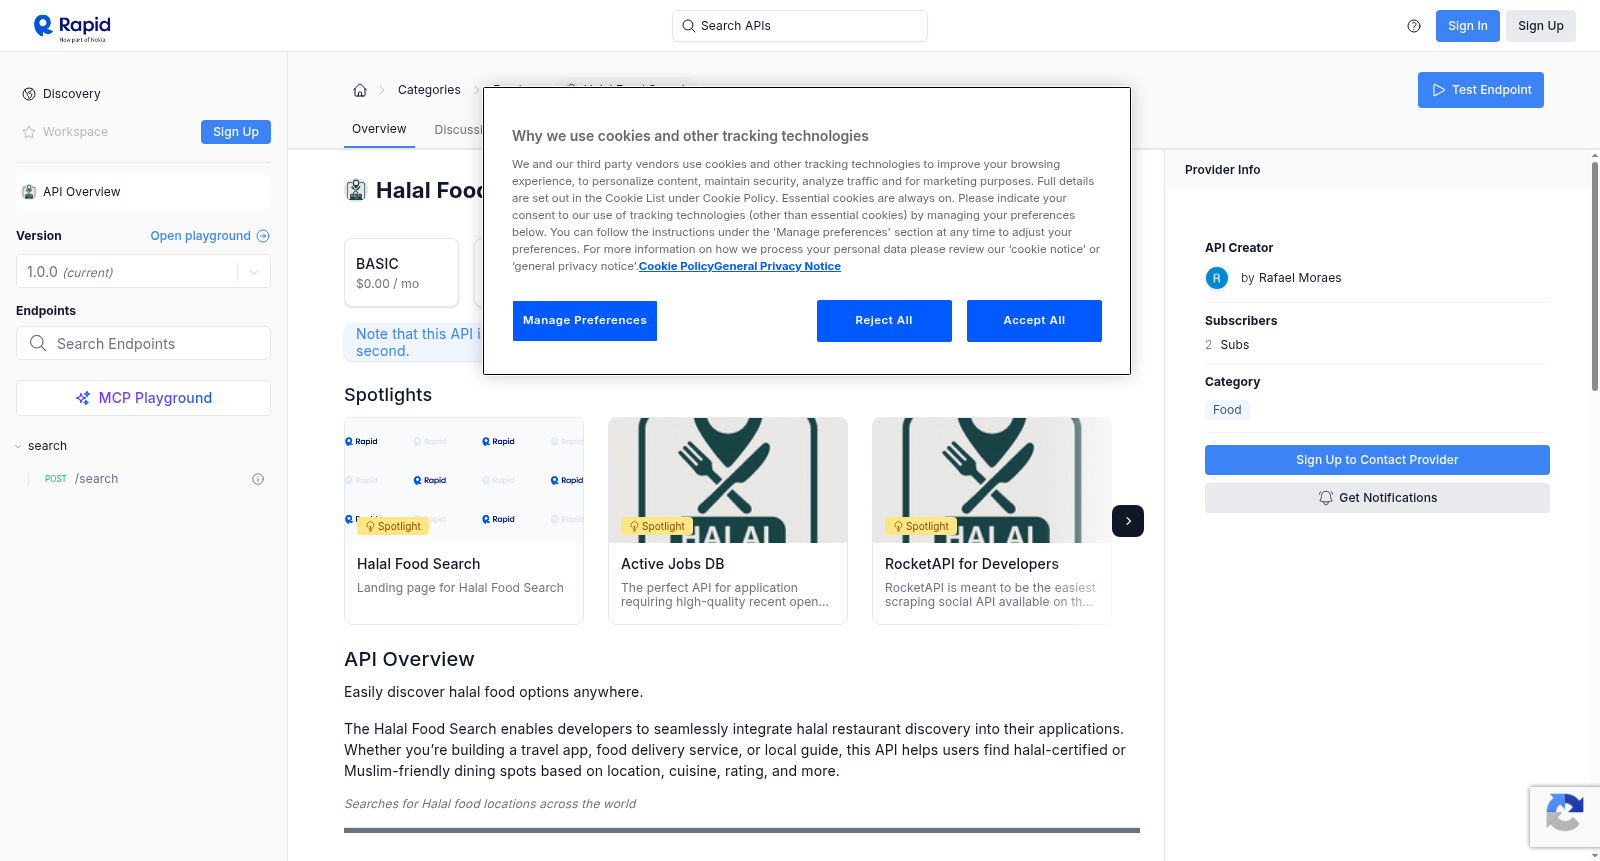This screenshot has width=1600, height=861.
Task: Open Discovery in the sidebar
Action: pos(72,94)
